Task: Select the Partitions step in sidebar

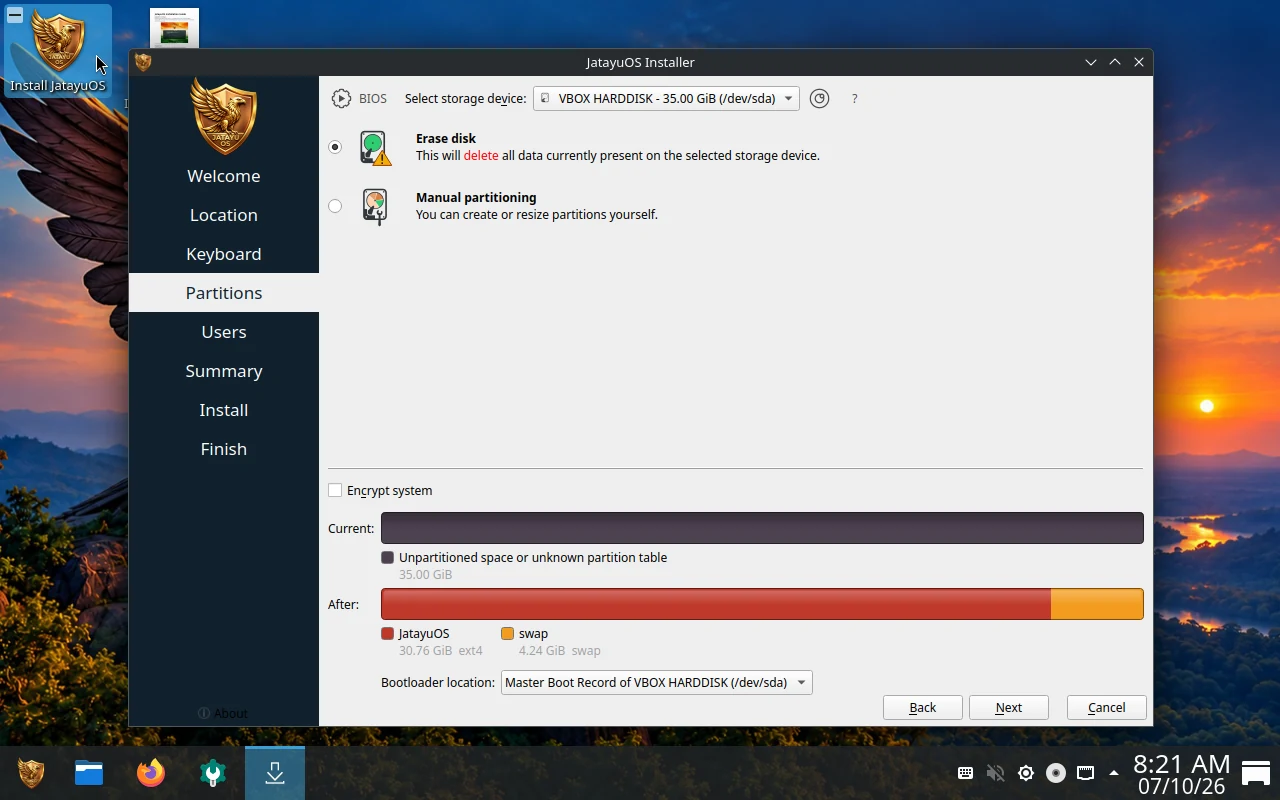Action: point(224,293)
